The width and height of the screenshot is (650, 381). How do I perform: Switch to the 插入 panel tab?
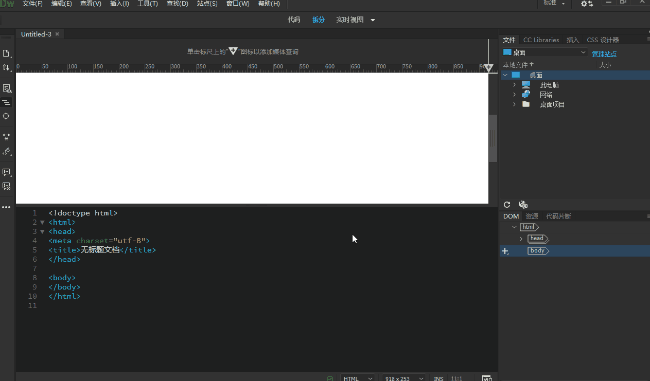[572, 40]
